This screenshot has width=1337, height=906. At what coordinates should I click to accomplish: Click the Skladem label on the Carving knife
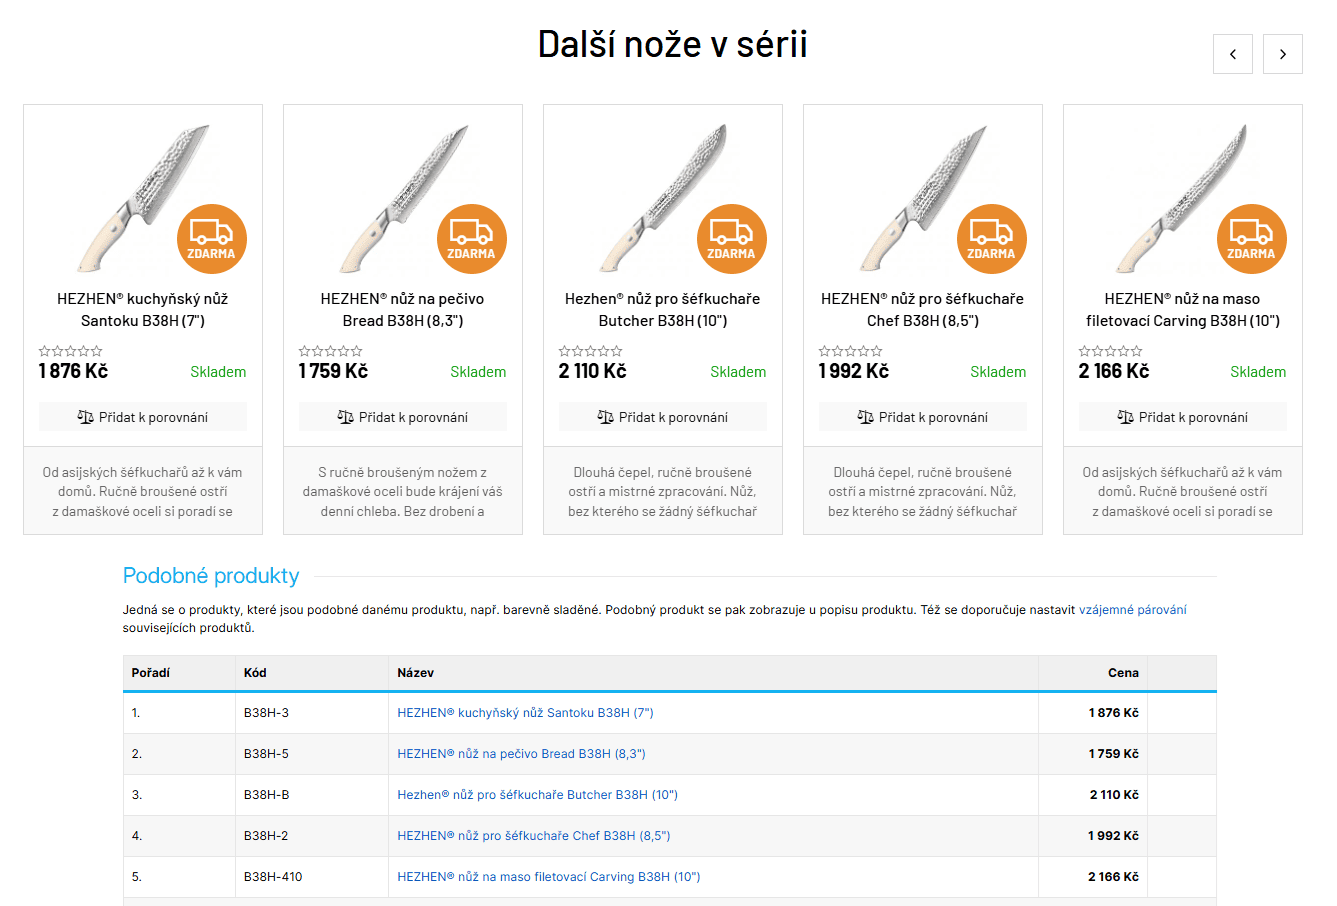click(x=1258, y=371)
